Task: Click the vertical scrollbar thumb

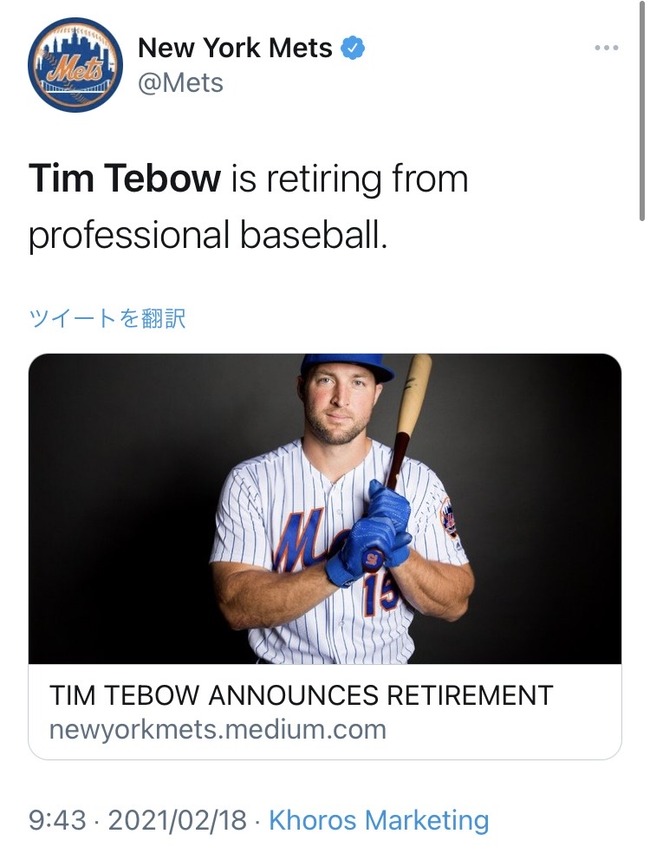Action: point(642,110)
